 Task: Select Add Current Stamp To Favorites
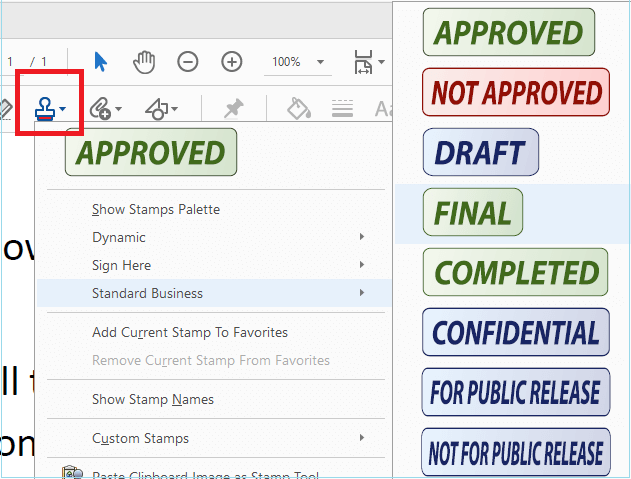tap(190, 332)
